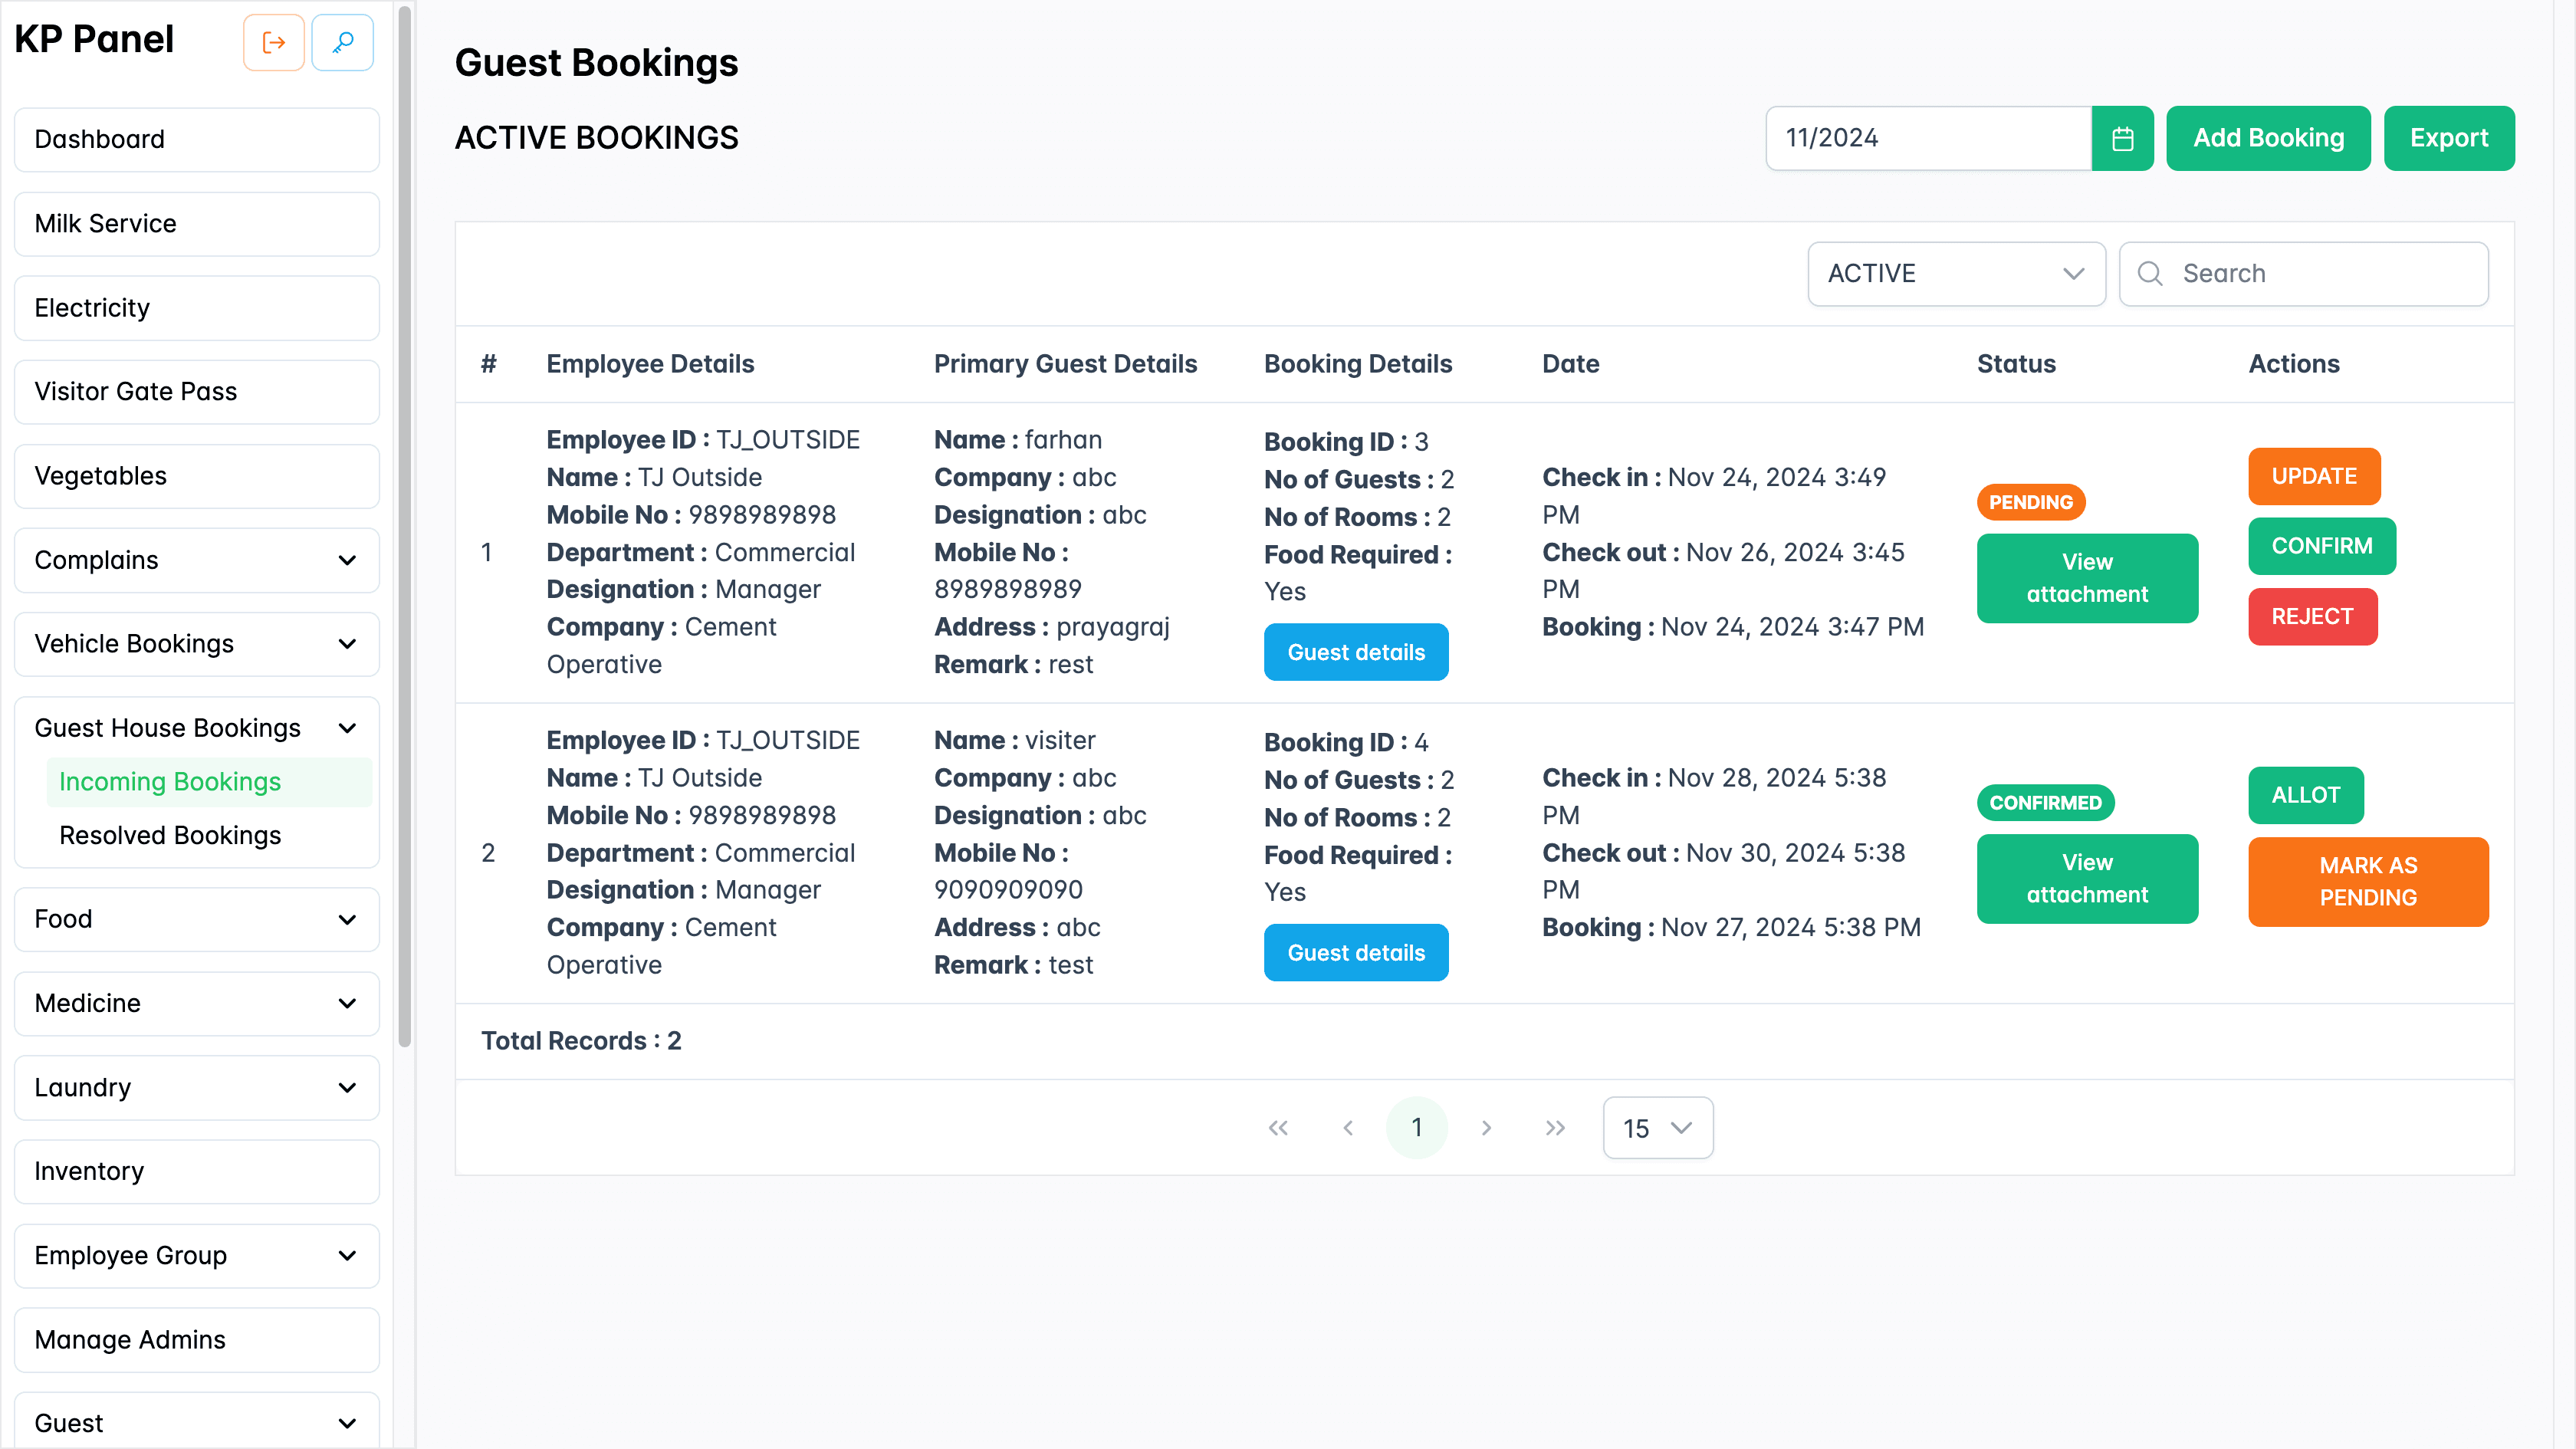Skip to the last page double-right arrow
The height and width of the screenshot is (1449, 2576).
(x=1555, y=1127)
